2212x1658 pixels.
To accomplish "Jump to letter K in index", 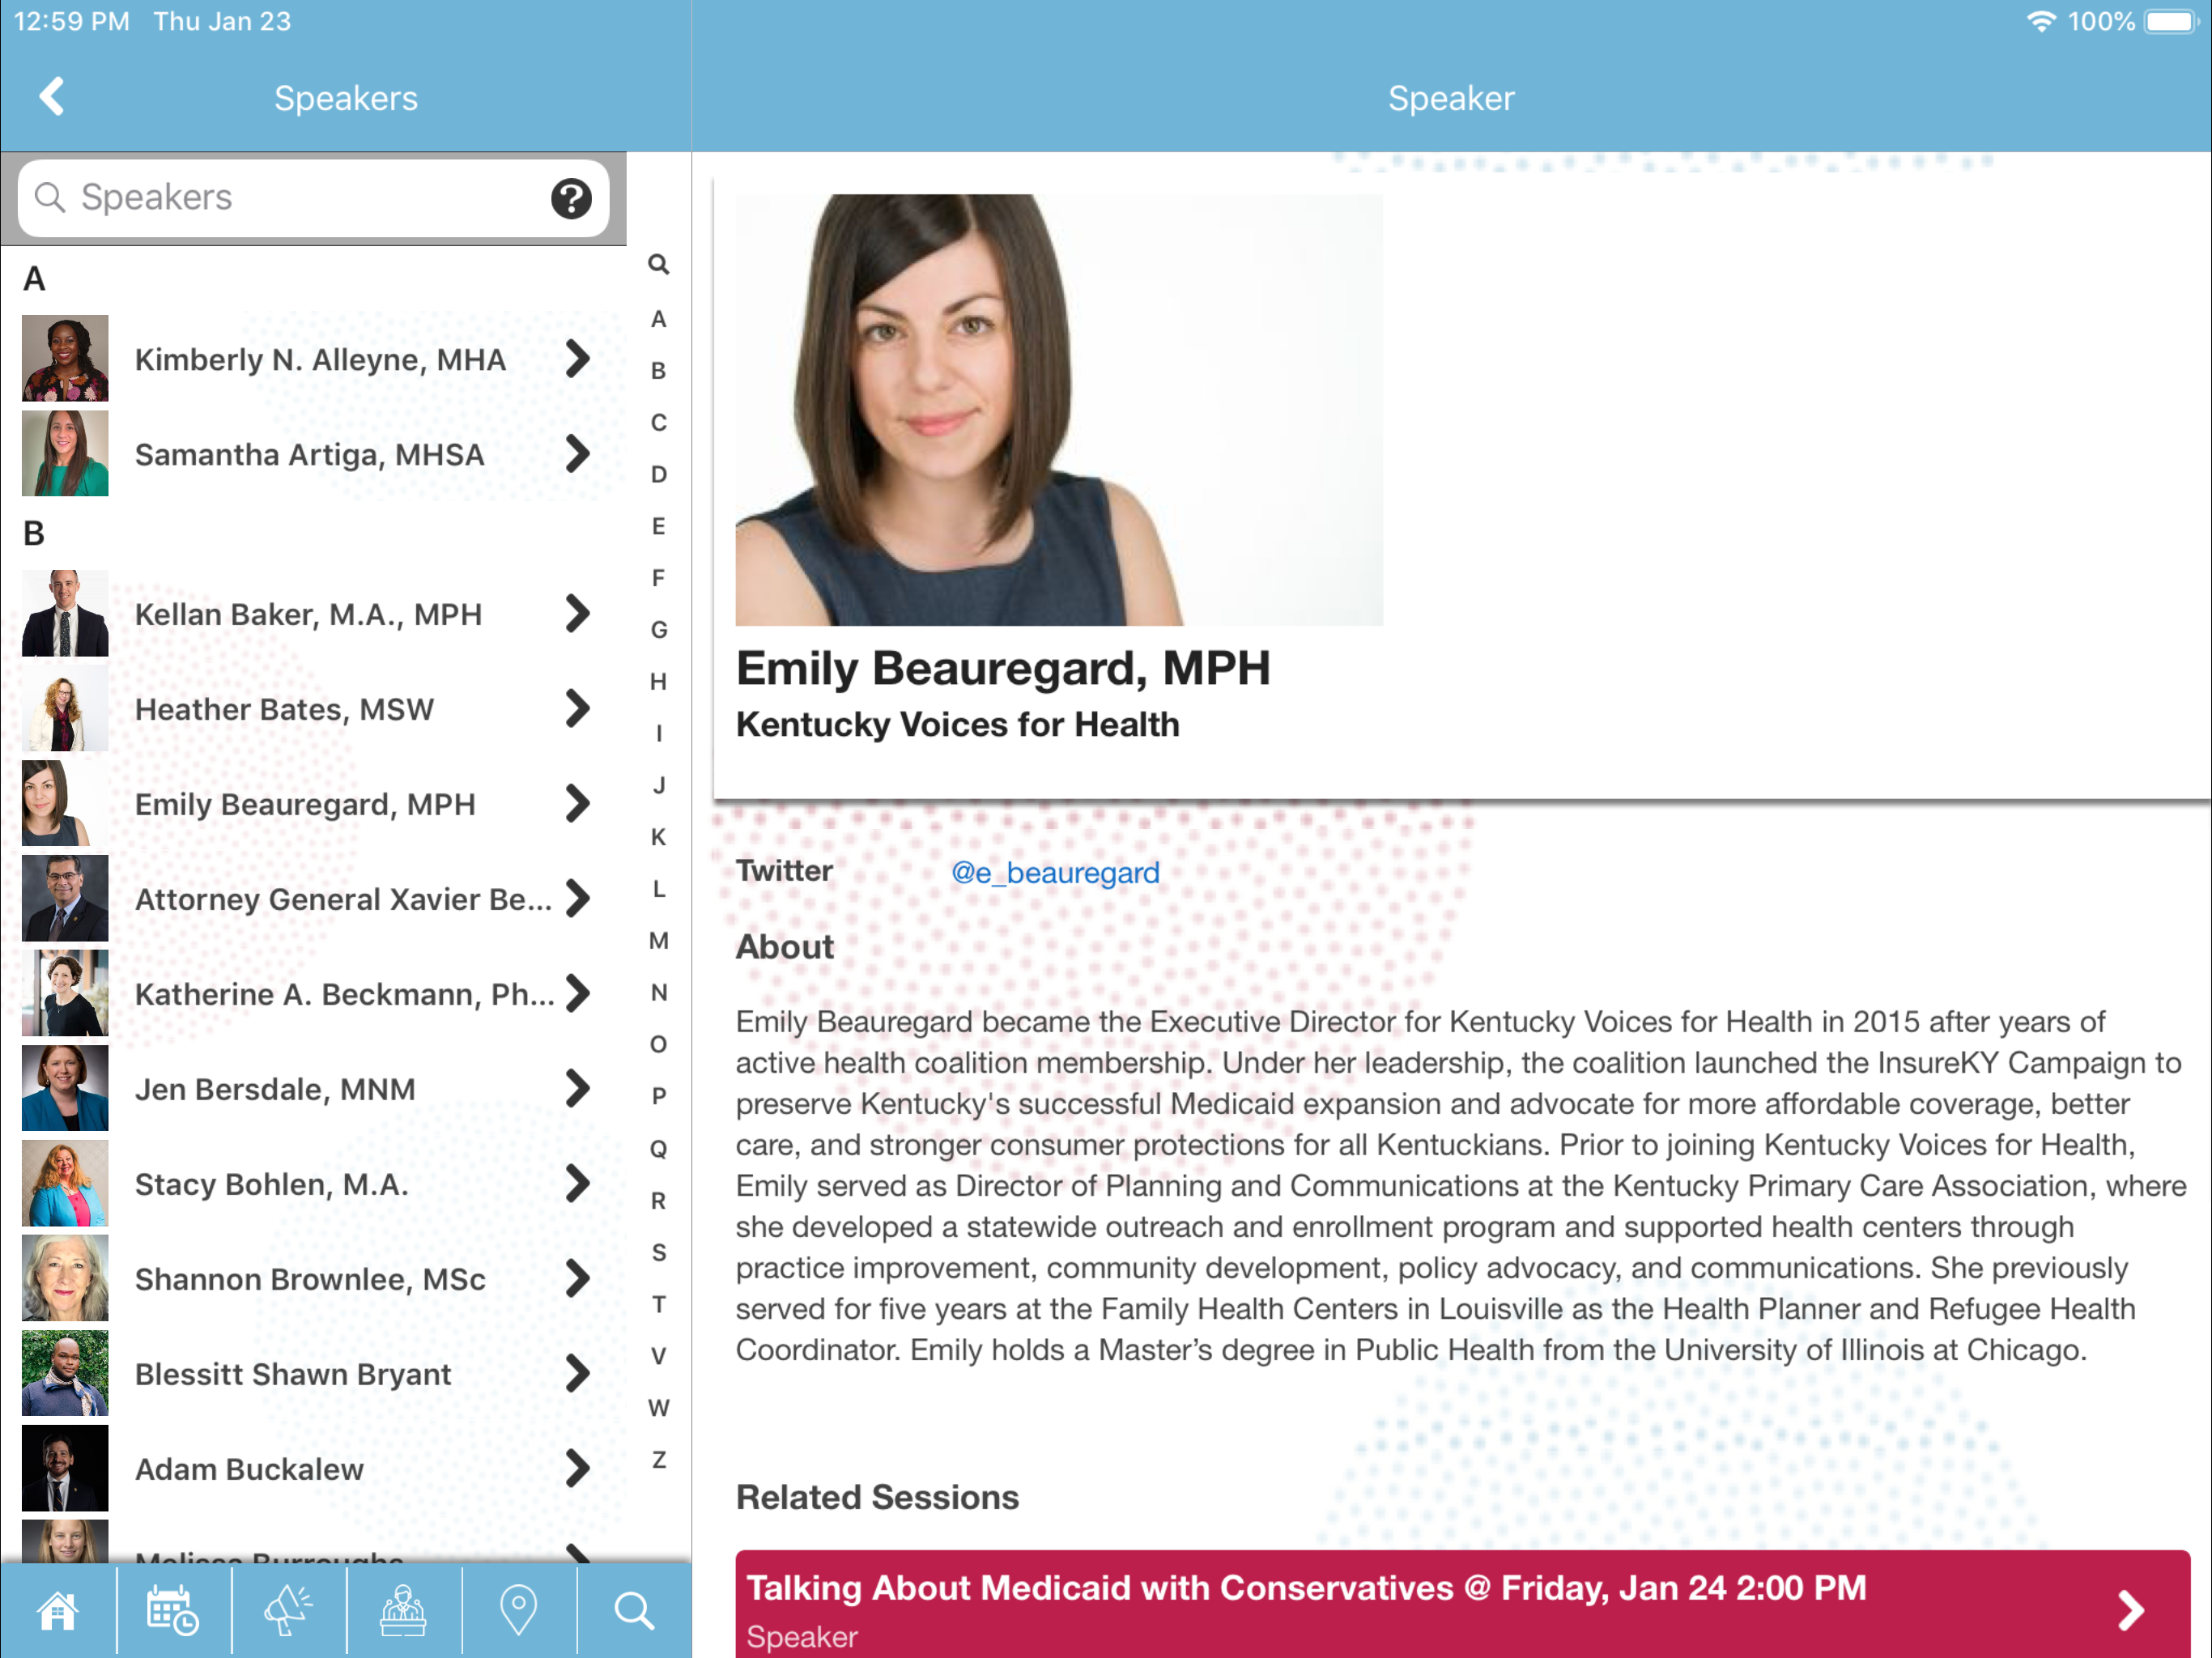I will [658, 836].
